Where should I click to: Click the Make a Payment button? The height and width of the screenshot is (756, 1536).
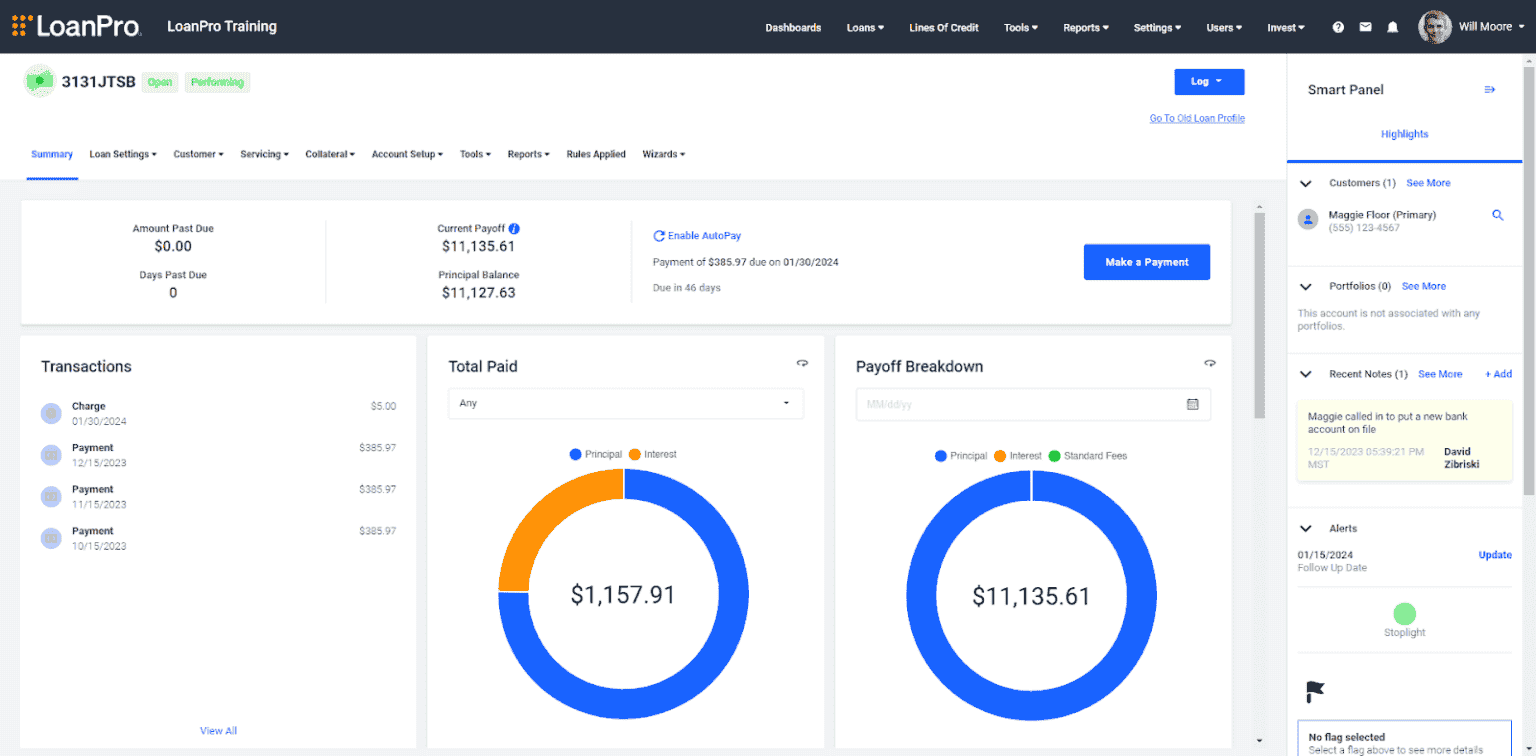tap(1147, 262)
